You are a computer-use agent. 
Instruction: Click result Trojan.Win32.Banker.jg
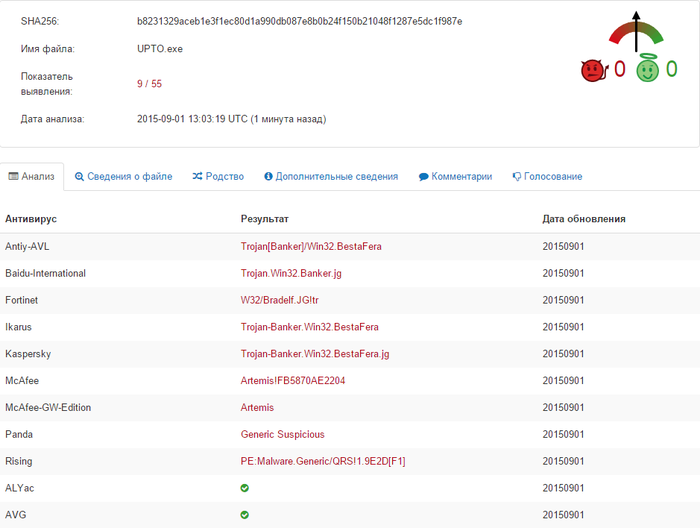291,273
